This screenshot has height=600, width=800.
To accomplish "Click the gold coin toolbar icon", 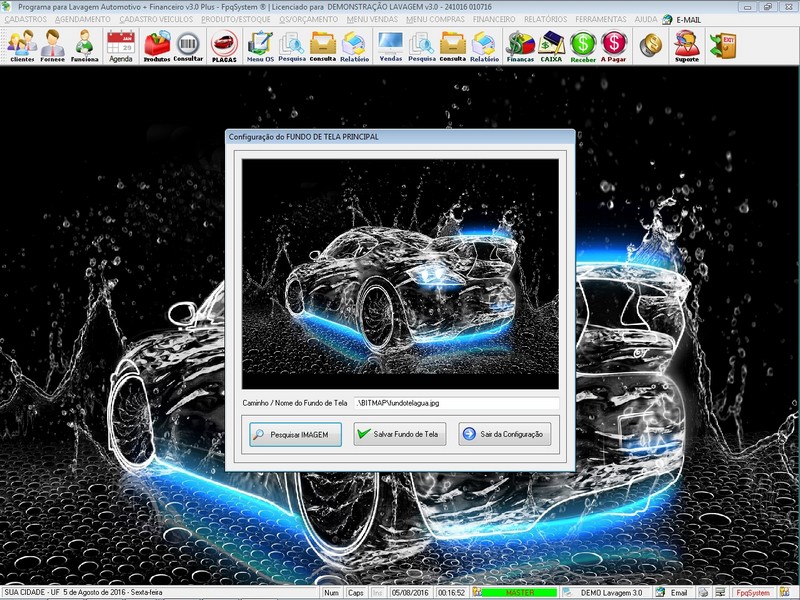I will click(651, 45).
